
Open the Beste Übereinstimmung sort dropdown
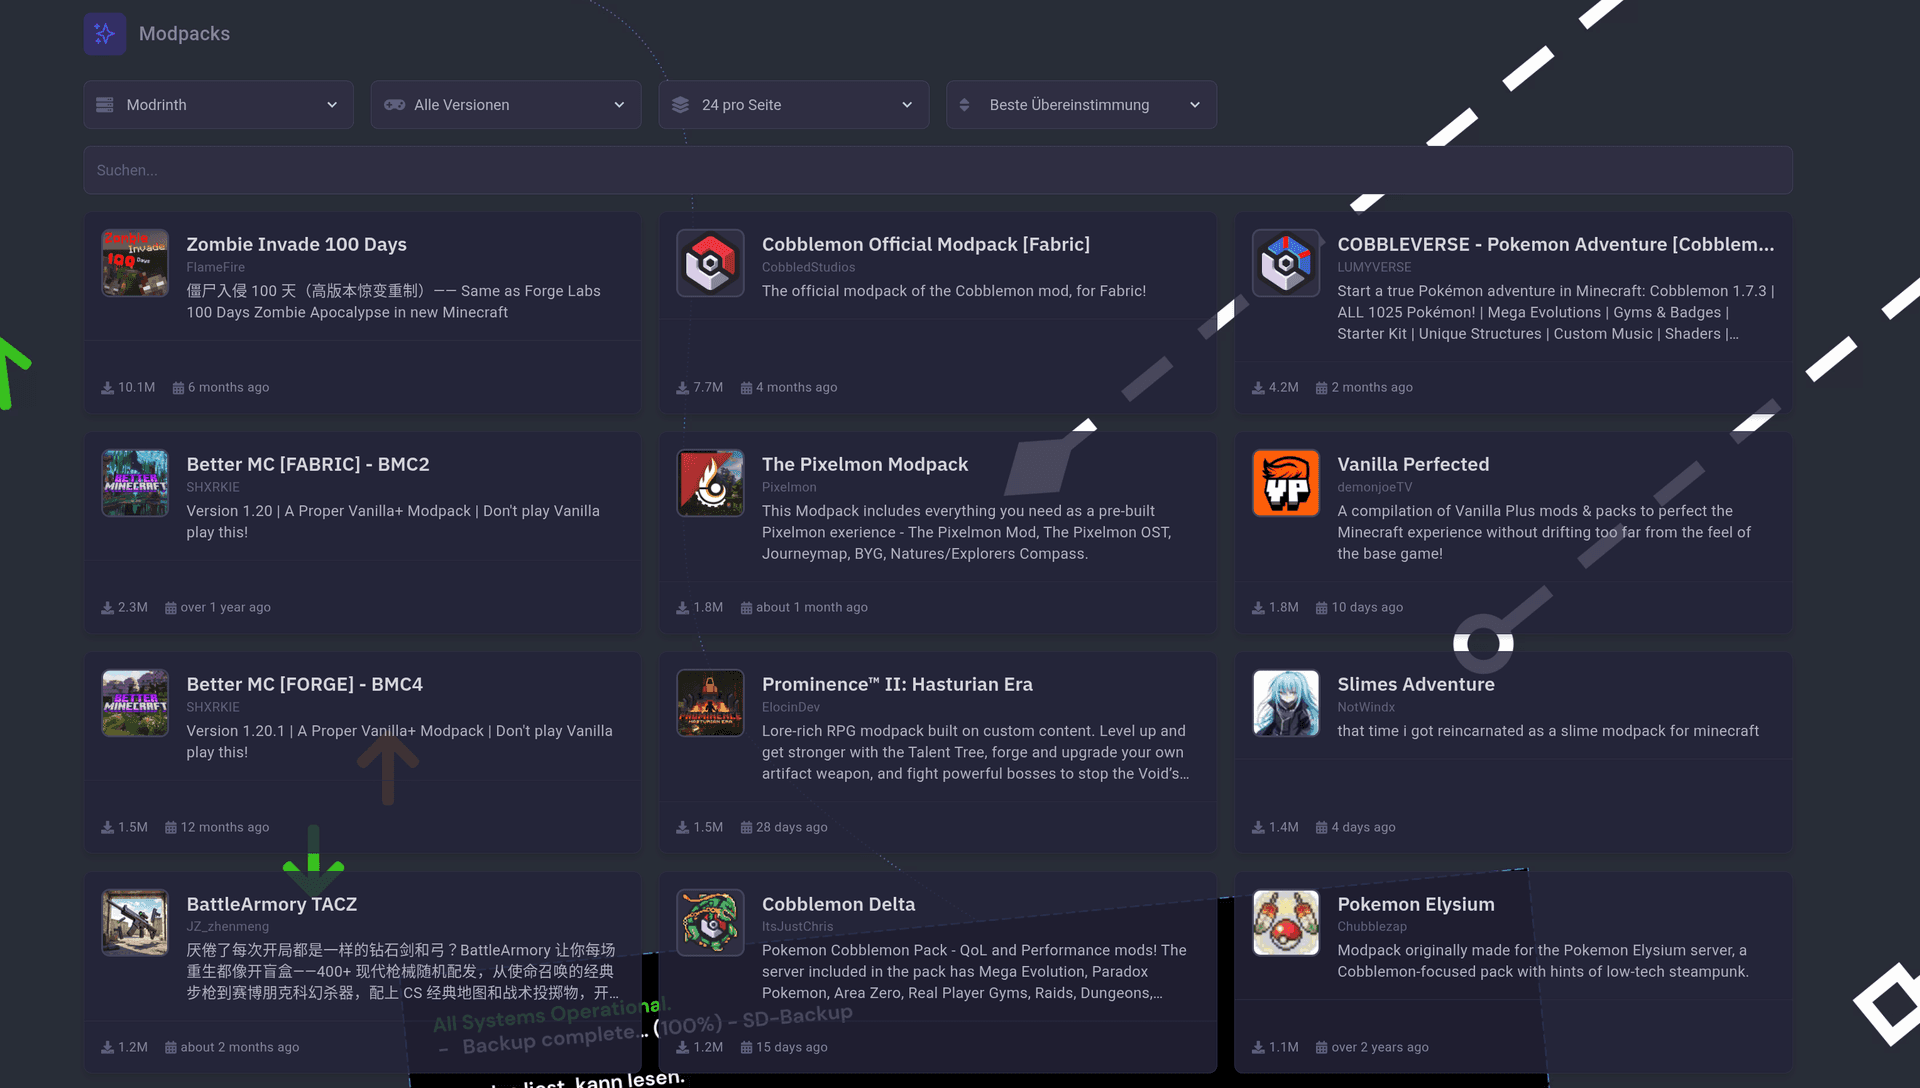click(x=1081, y=105)
